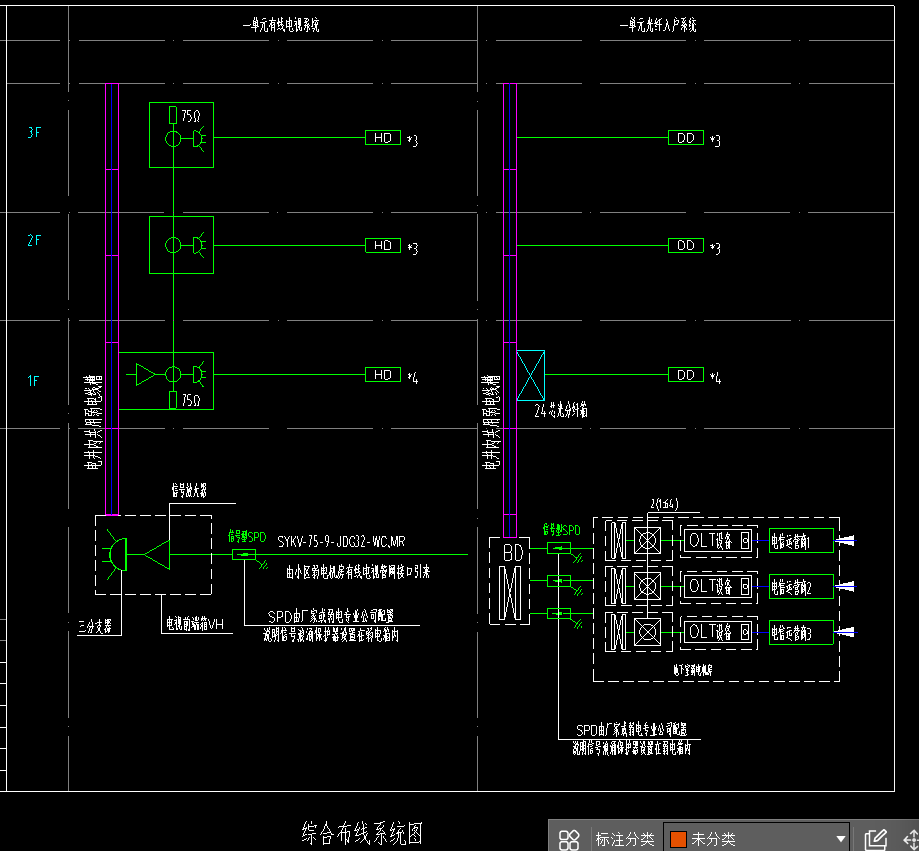Select the SYKV-75-9-JDG32-WC,MR cable text
The width and height of the screenshot is (919, 851).
341,542
